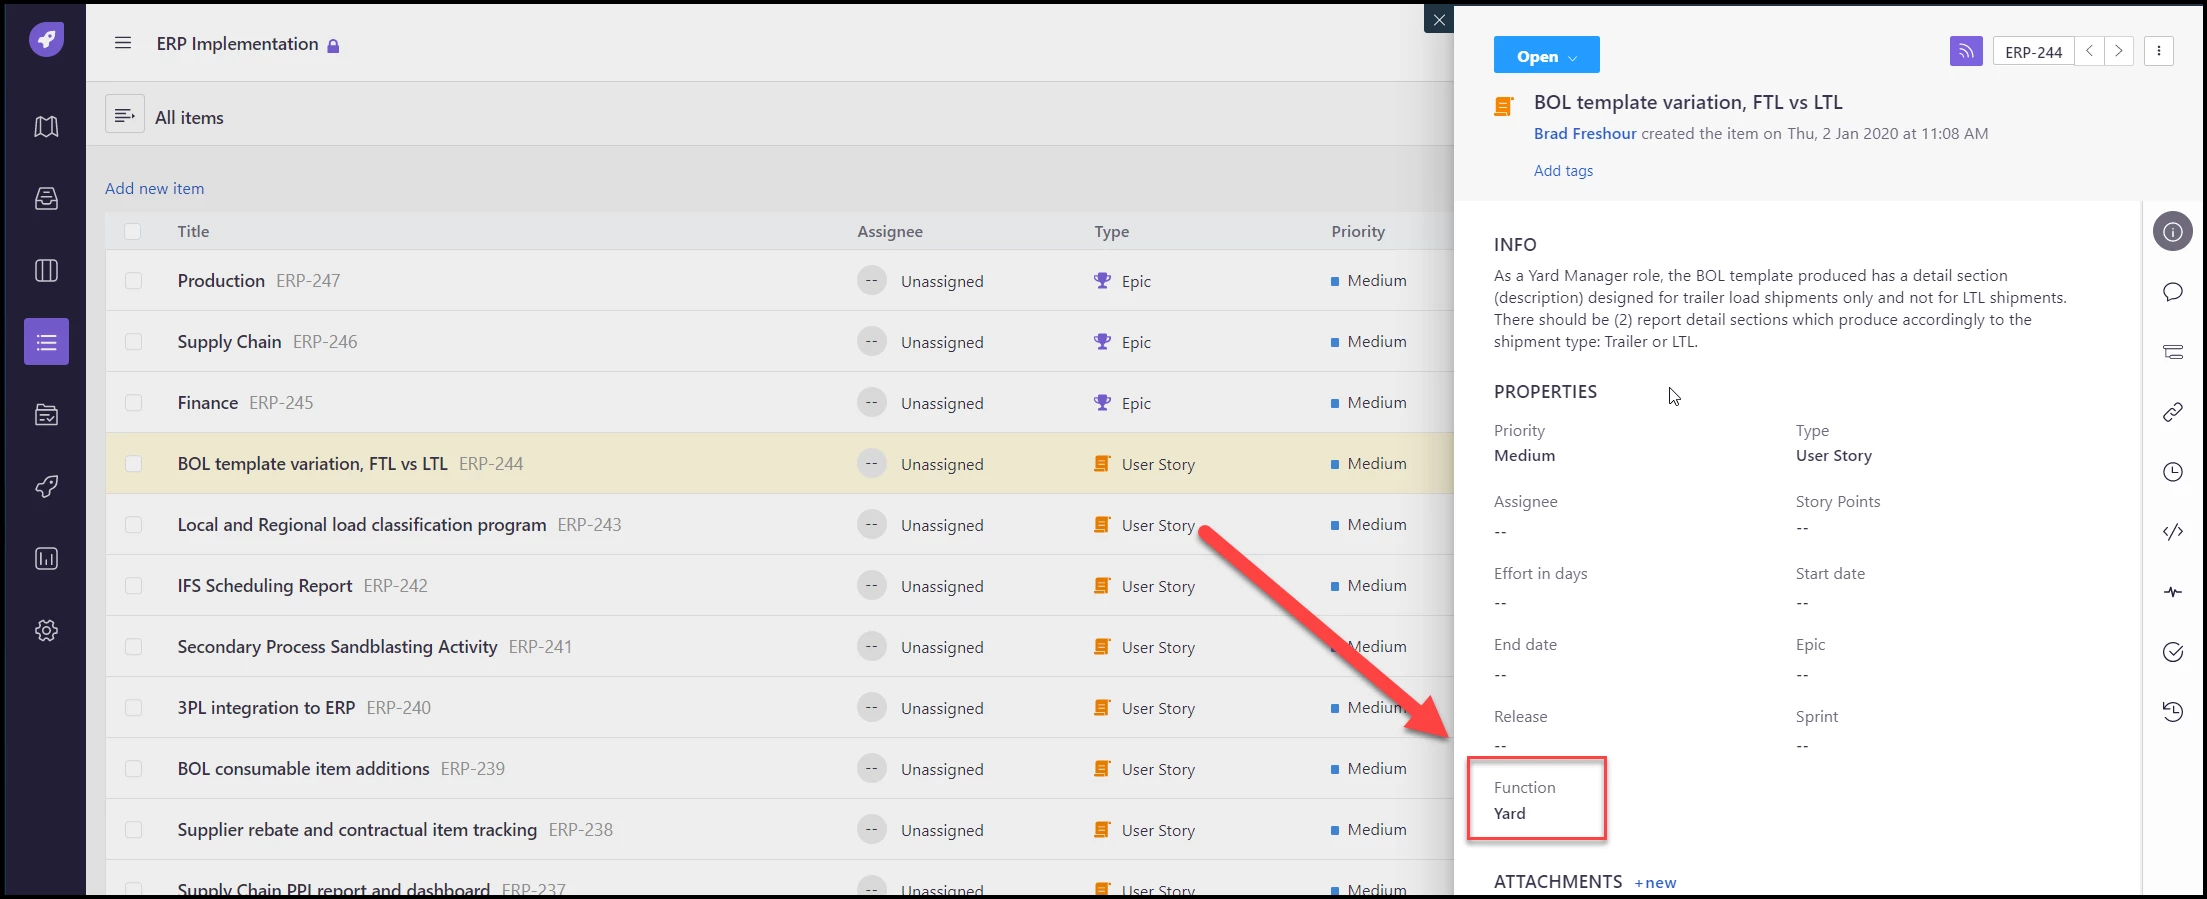Show the linked items chain icon
This screenshot has height=899, width=2207.
2172,412
